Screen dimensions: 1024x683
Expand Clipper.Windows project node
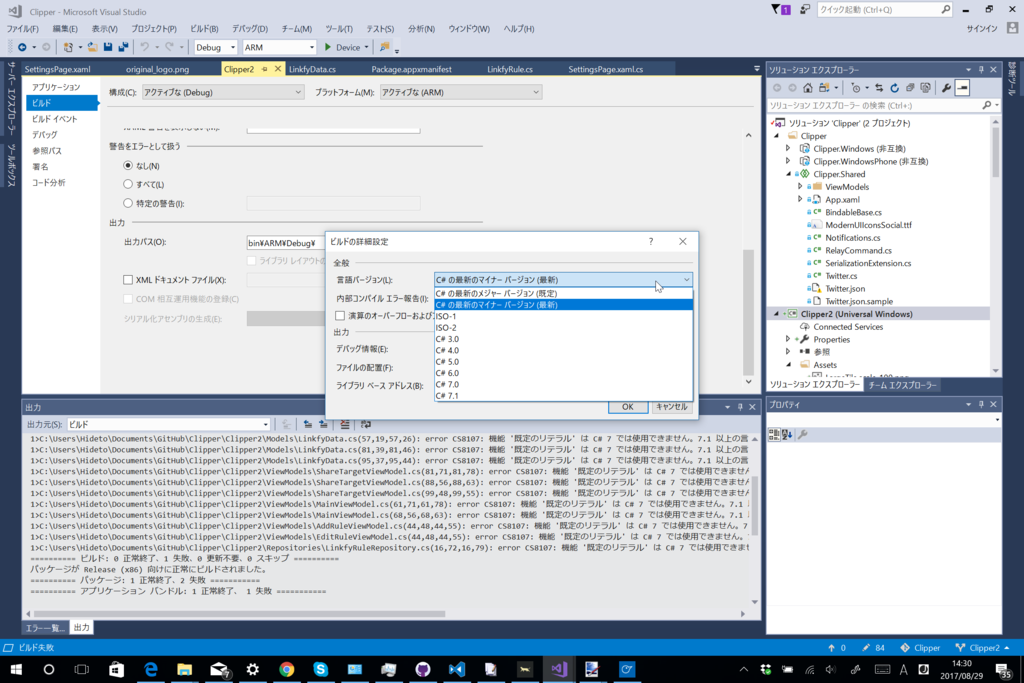(x=788, y=149)
